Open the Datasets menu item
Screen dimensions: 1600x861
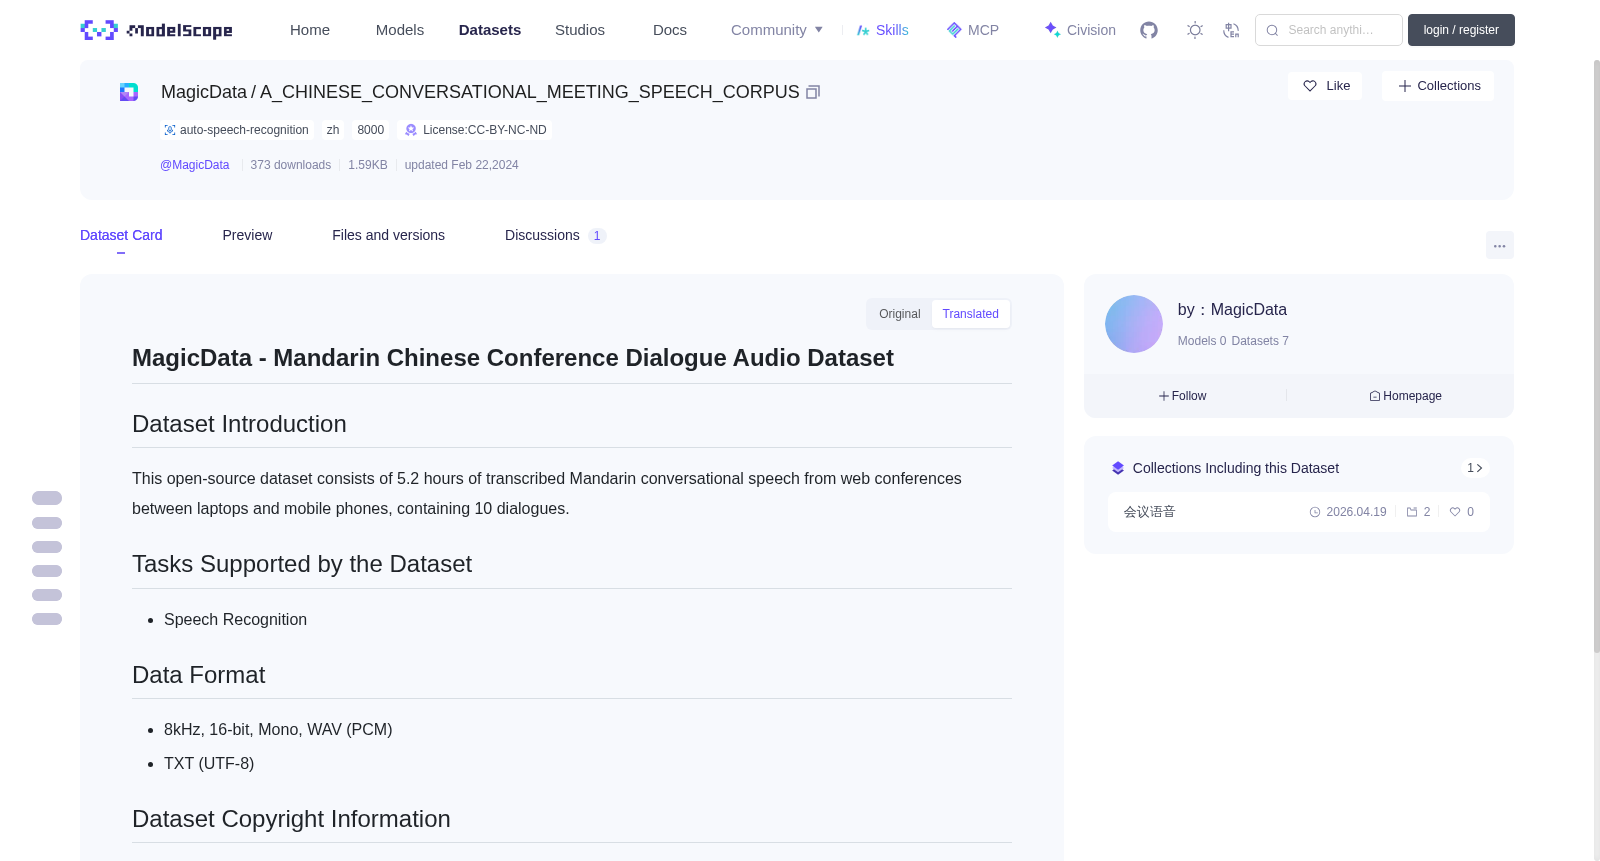click(x=490, y=30)
